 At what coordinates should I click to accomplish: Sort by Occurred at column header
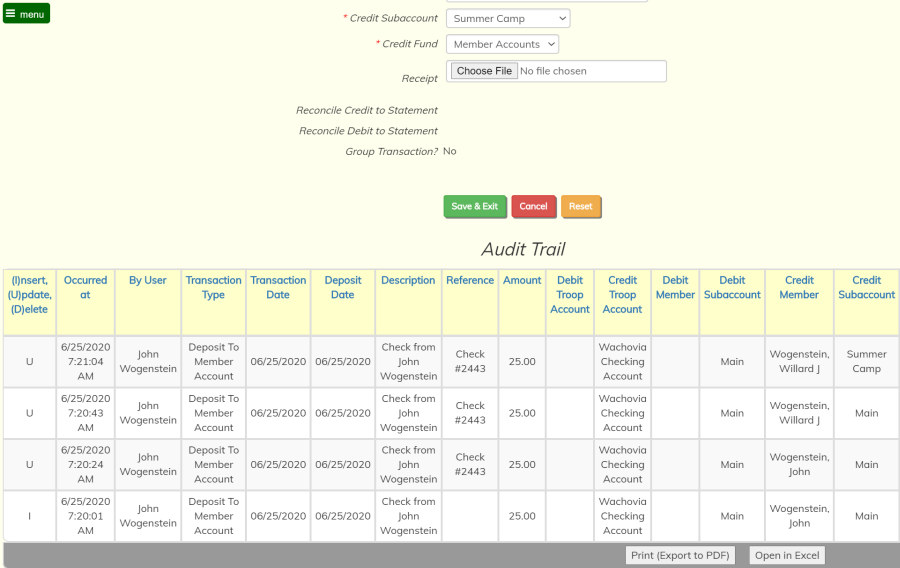tap(86, 287)
